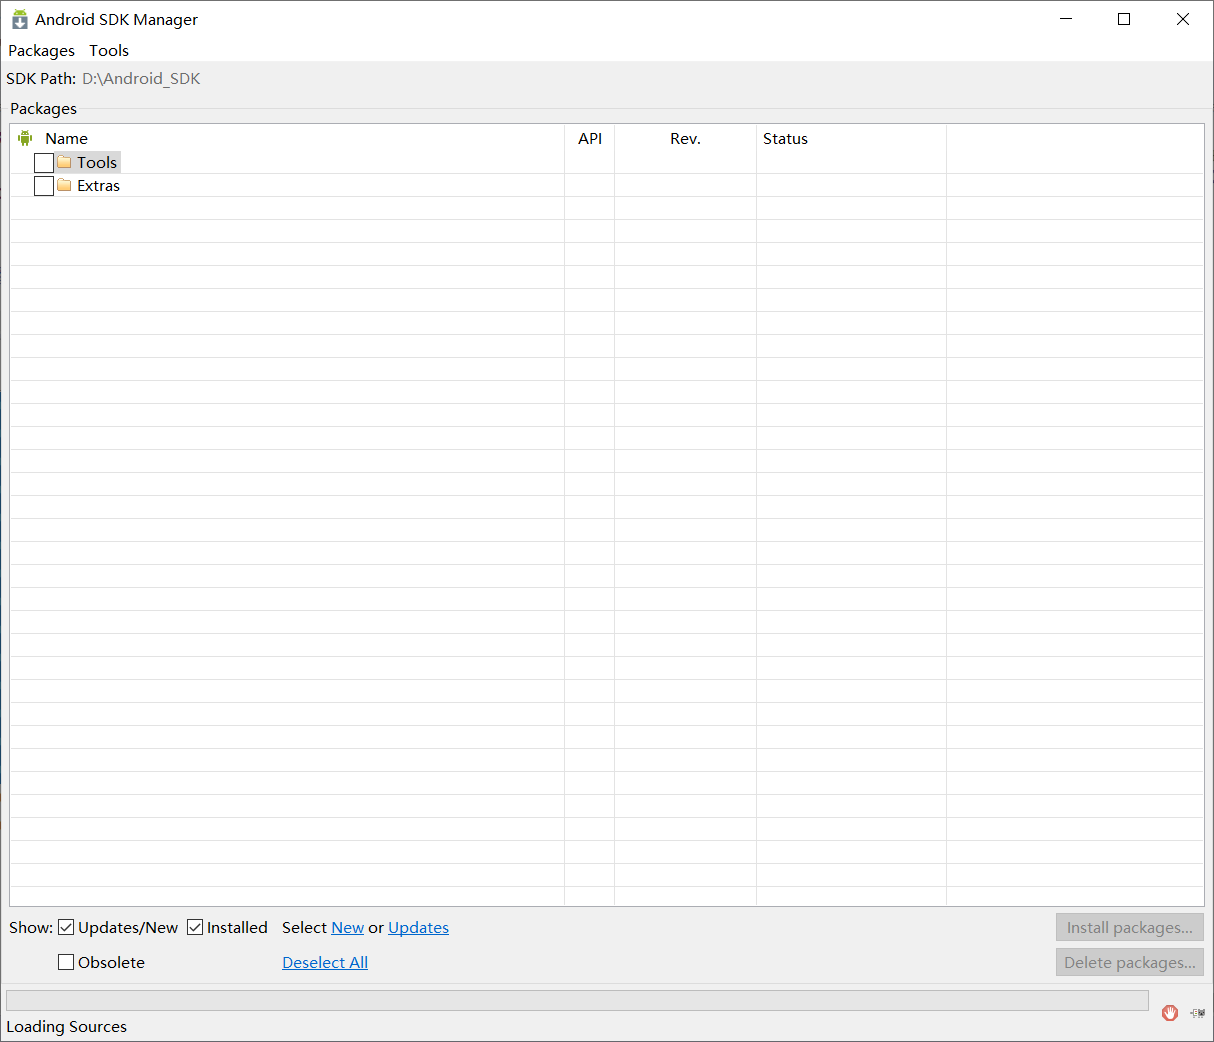Uncheck the Updates/New filter checkbox
This screenshot has width=1214, height=1042.
pyautogui.click(x=66, y=927)
